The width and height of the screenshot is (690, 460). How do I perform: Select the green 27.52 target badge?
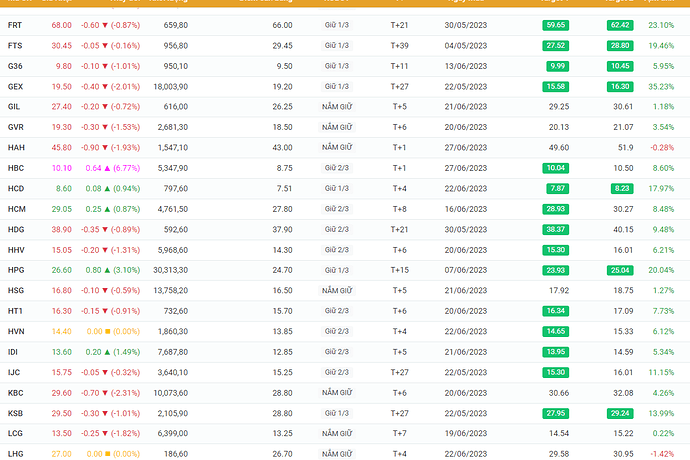coord(555,46)
